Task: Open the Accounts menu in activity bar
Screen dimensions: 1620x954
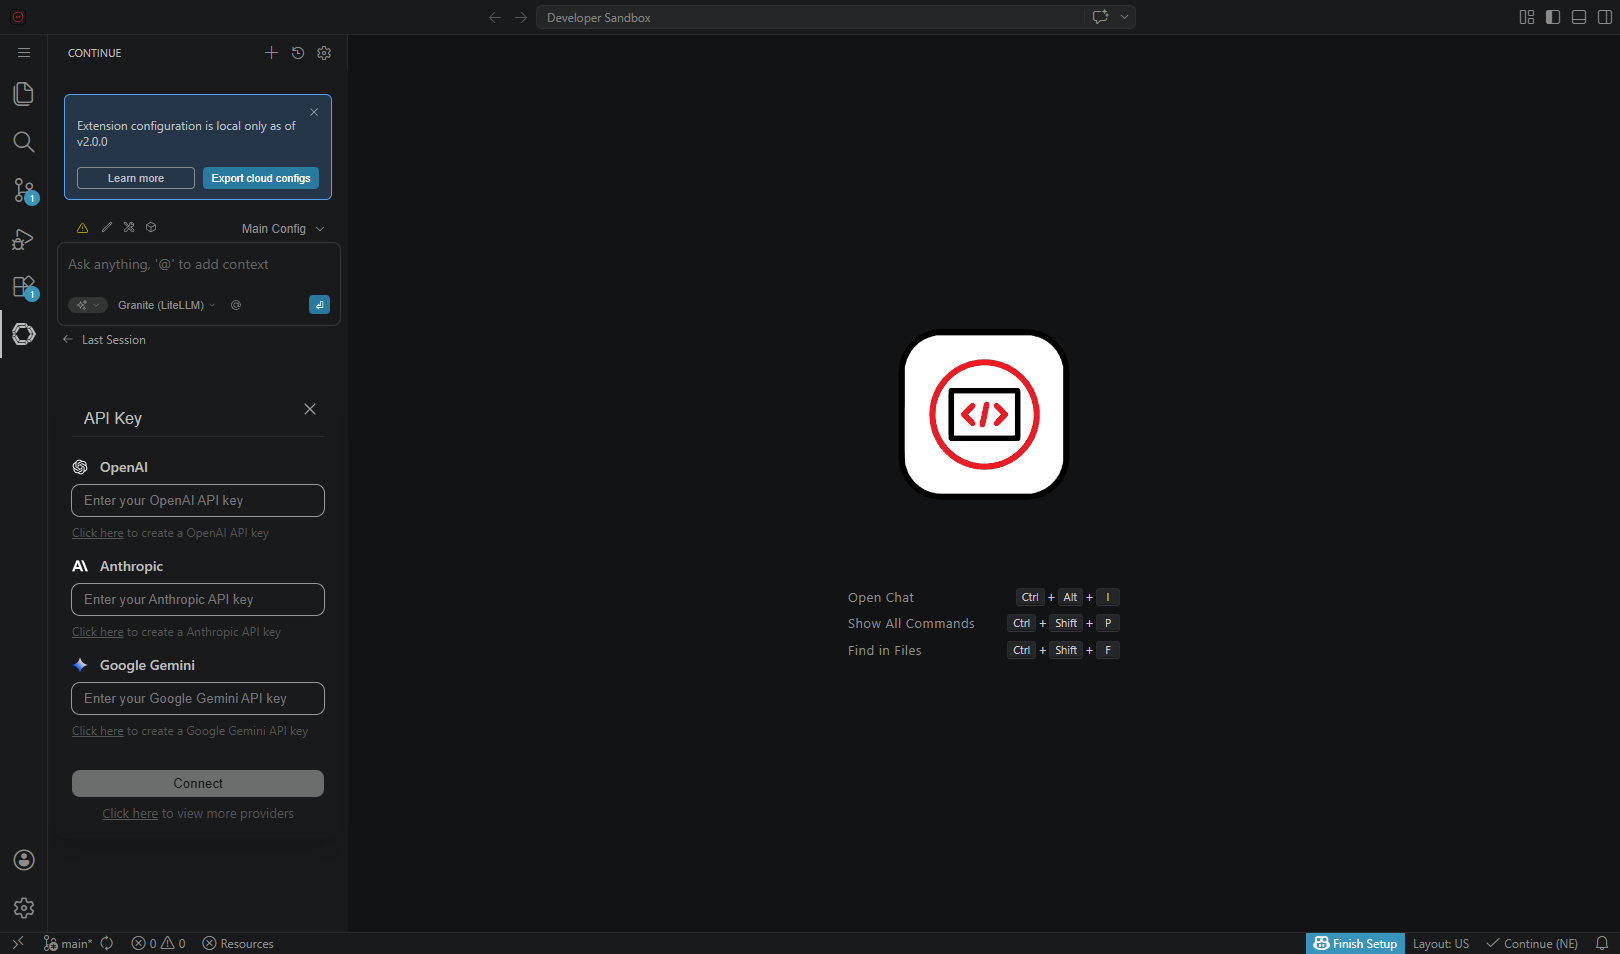Action: tap(24, 860)
